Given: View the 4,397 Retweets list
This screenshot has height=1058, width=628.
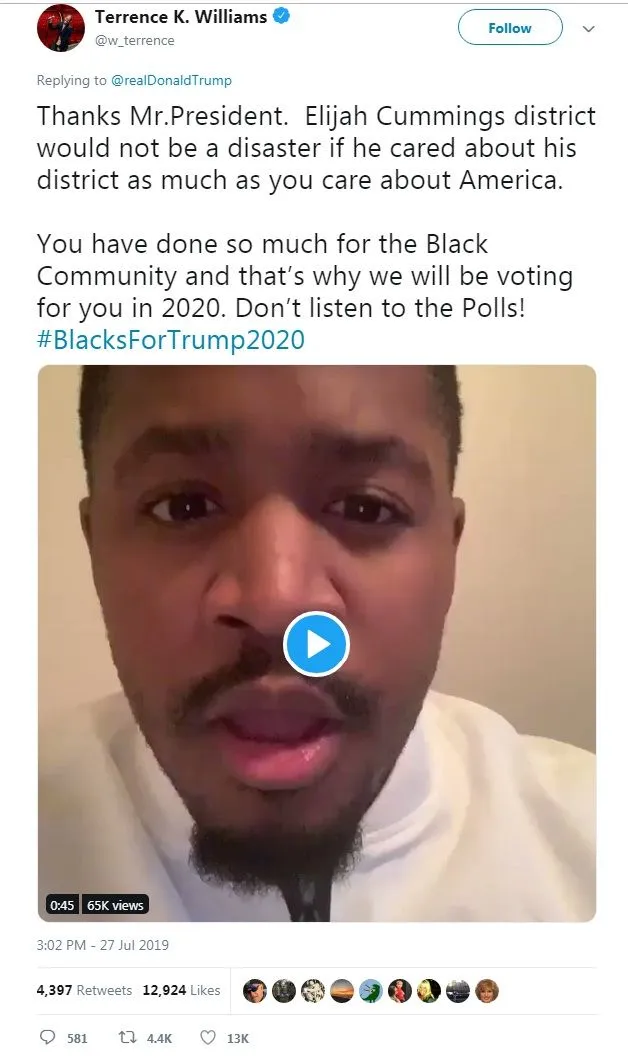Looking at the screenshot, I should [84, 990].
